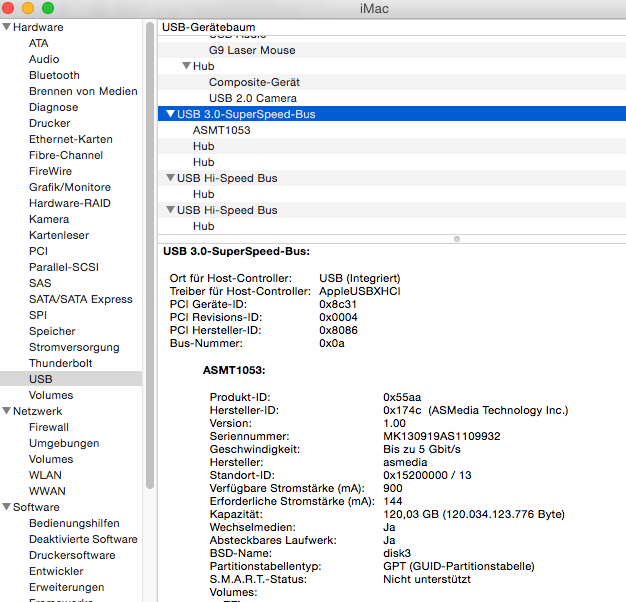The image size is (626, 602).
Task: Click the pane divider handle dot
Action: pyautogui.click(x=457, y=239)
